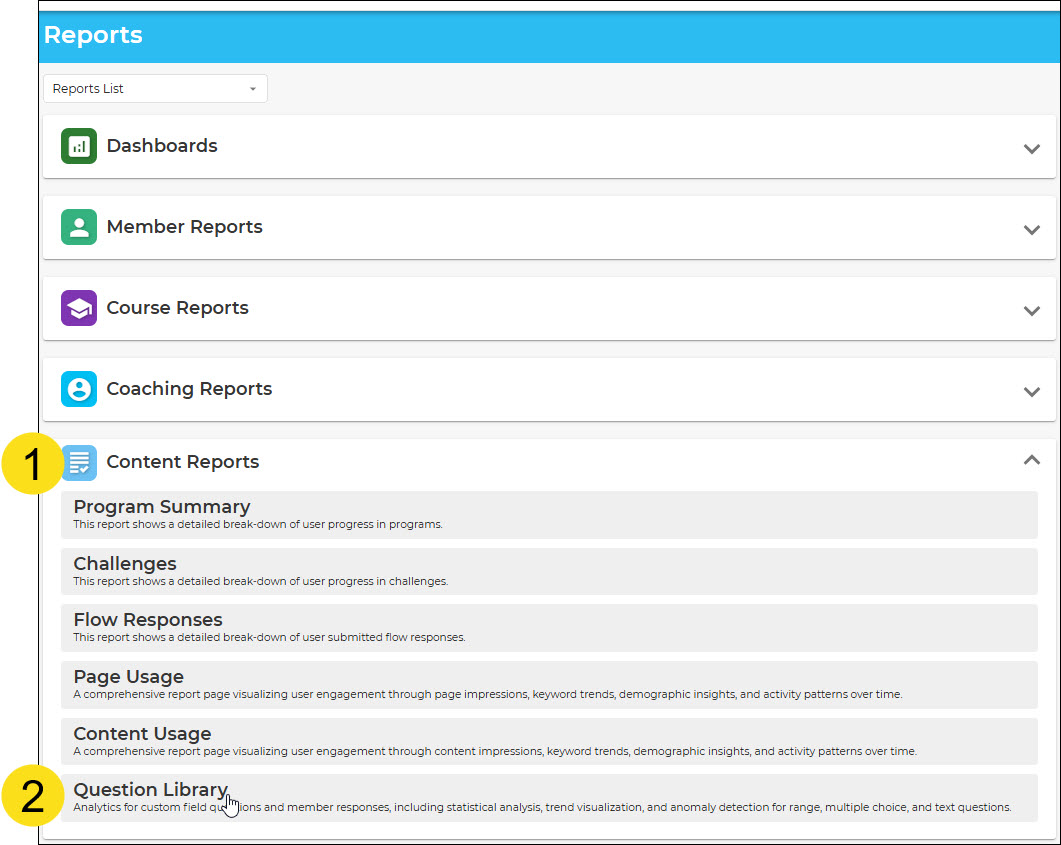This screenshot has width=1061, height=845.
Task: Click the Dashboards section title
Action: [162, 145]
